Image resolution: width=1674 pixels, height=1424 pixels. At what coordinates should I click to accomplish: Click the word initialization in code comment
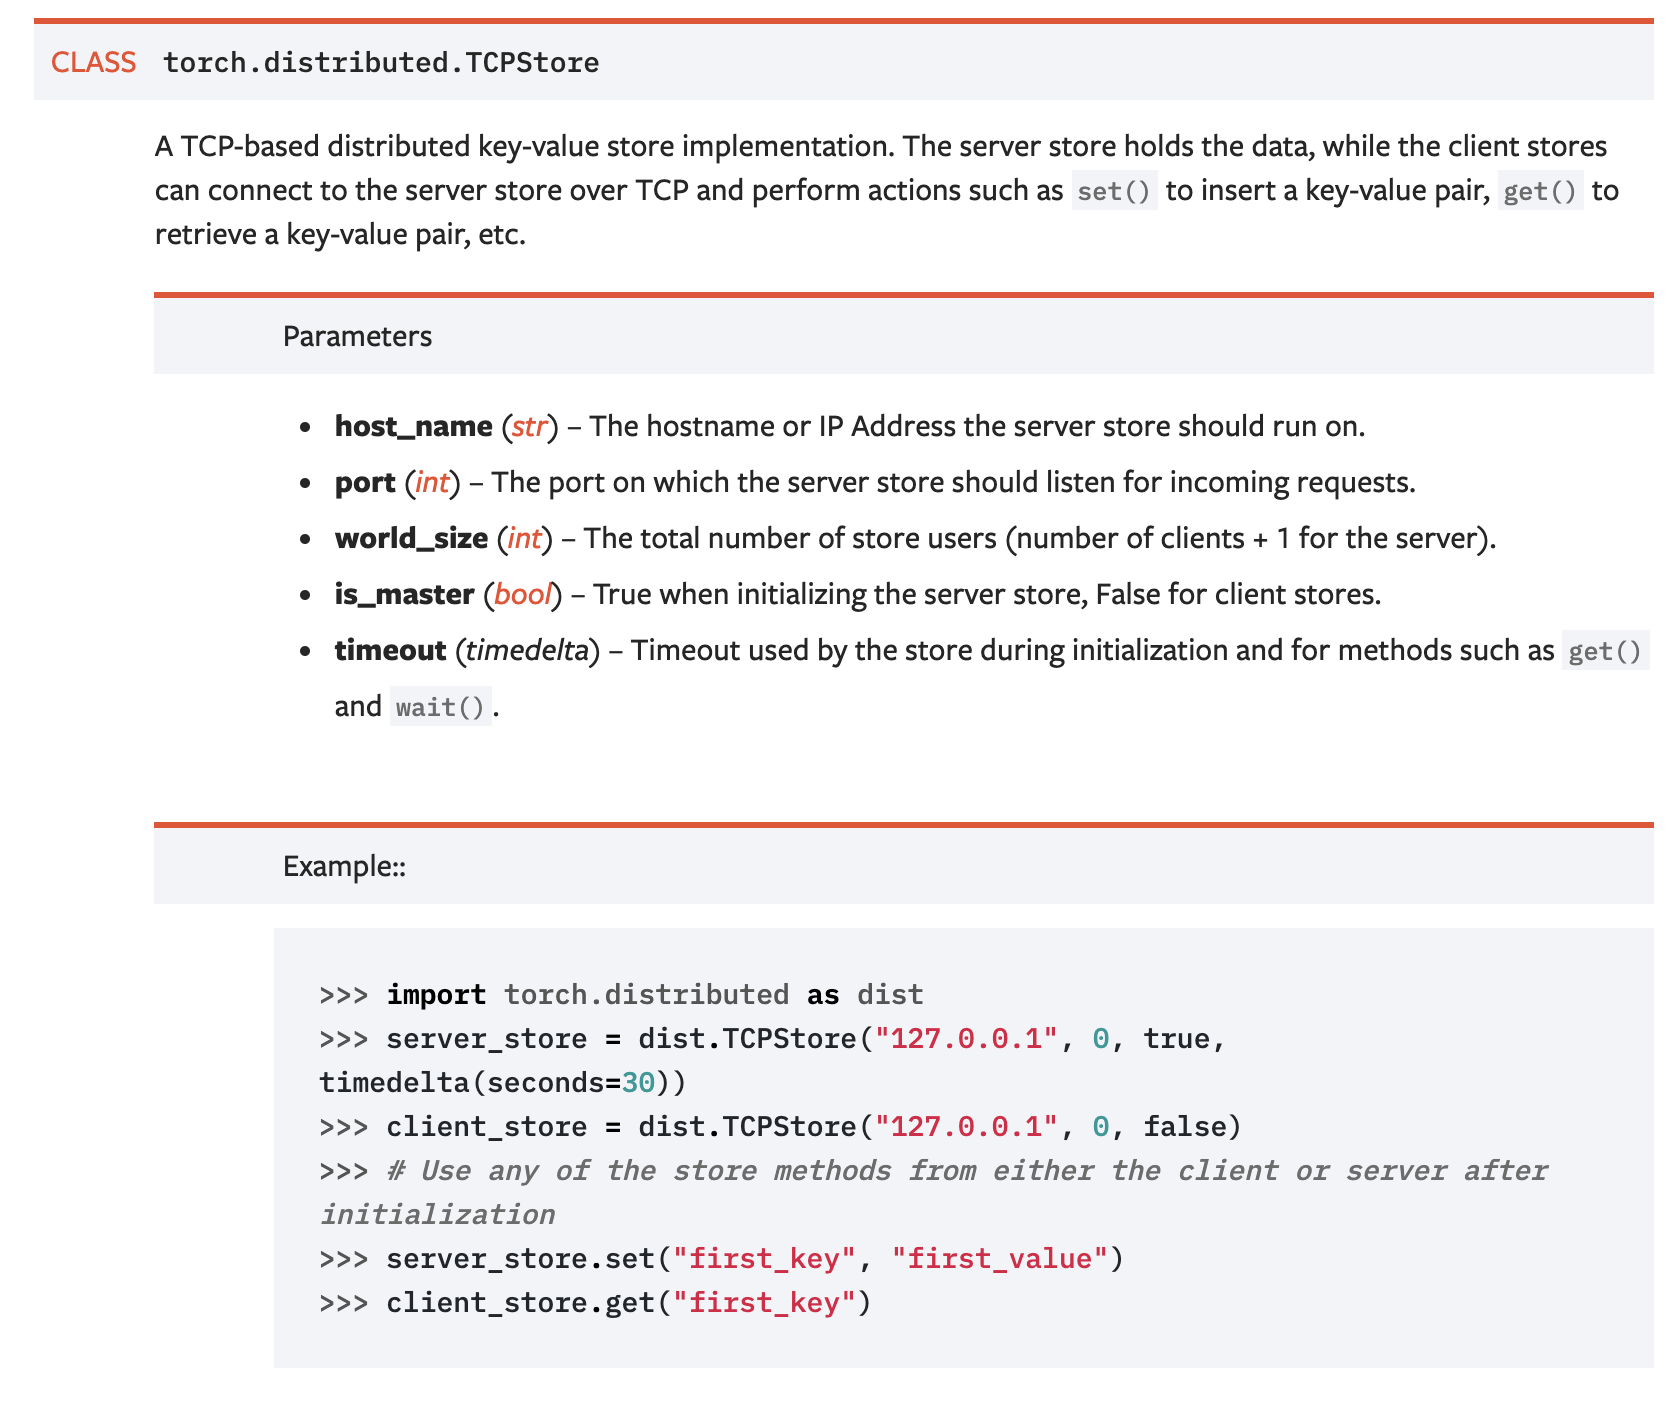(437, 1215)
